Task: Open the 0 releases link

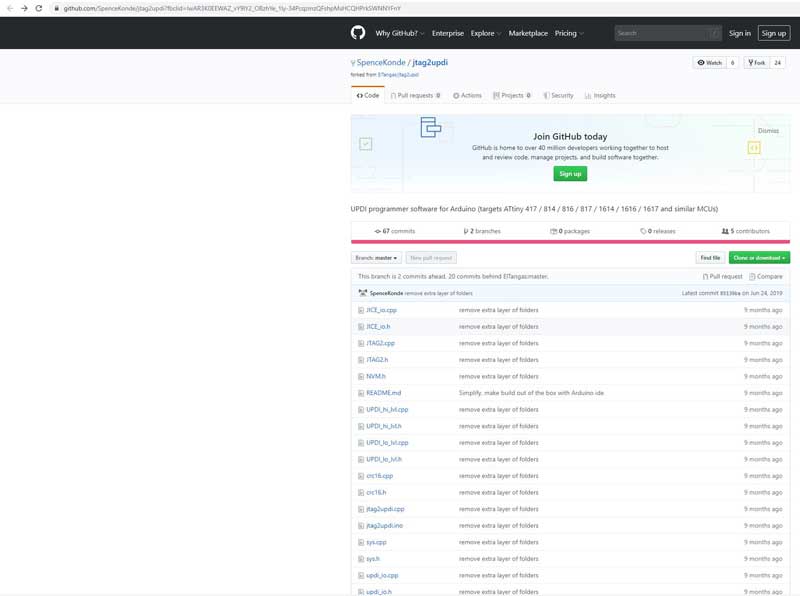Action: point(658,231)
